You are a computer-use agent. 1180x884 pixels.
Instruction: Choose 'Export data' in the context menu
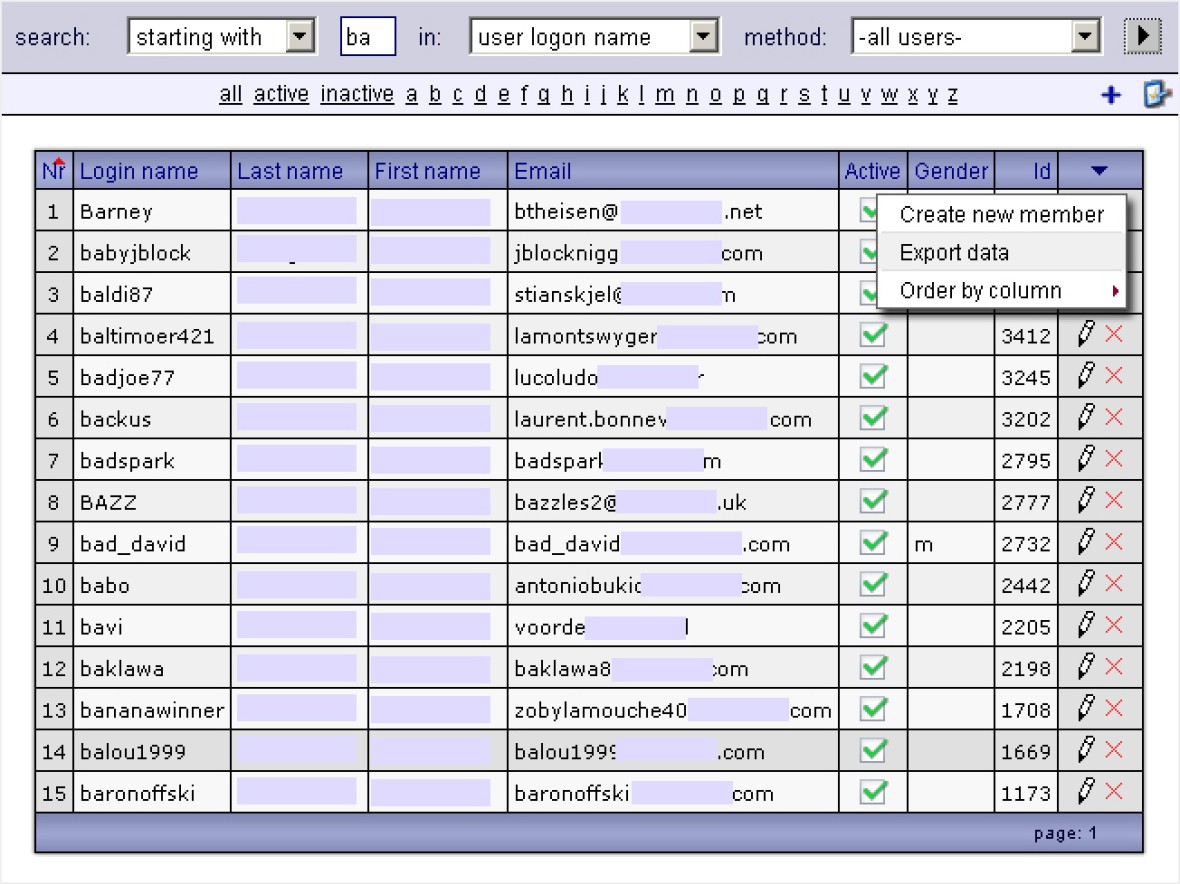(954, 253)
